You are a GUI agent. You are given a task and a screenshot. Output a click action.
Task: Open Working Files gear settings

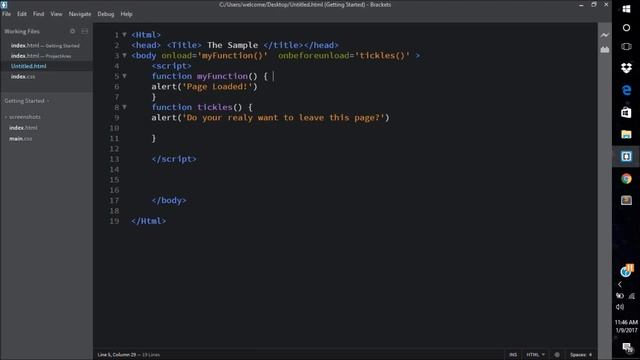coord(72,31)
